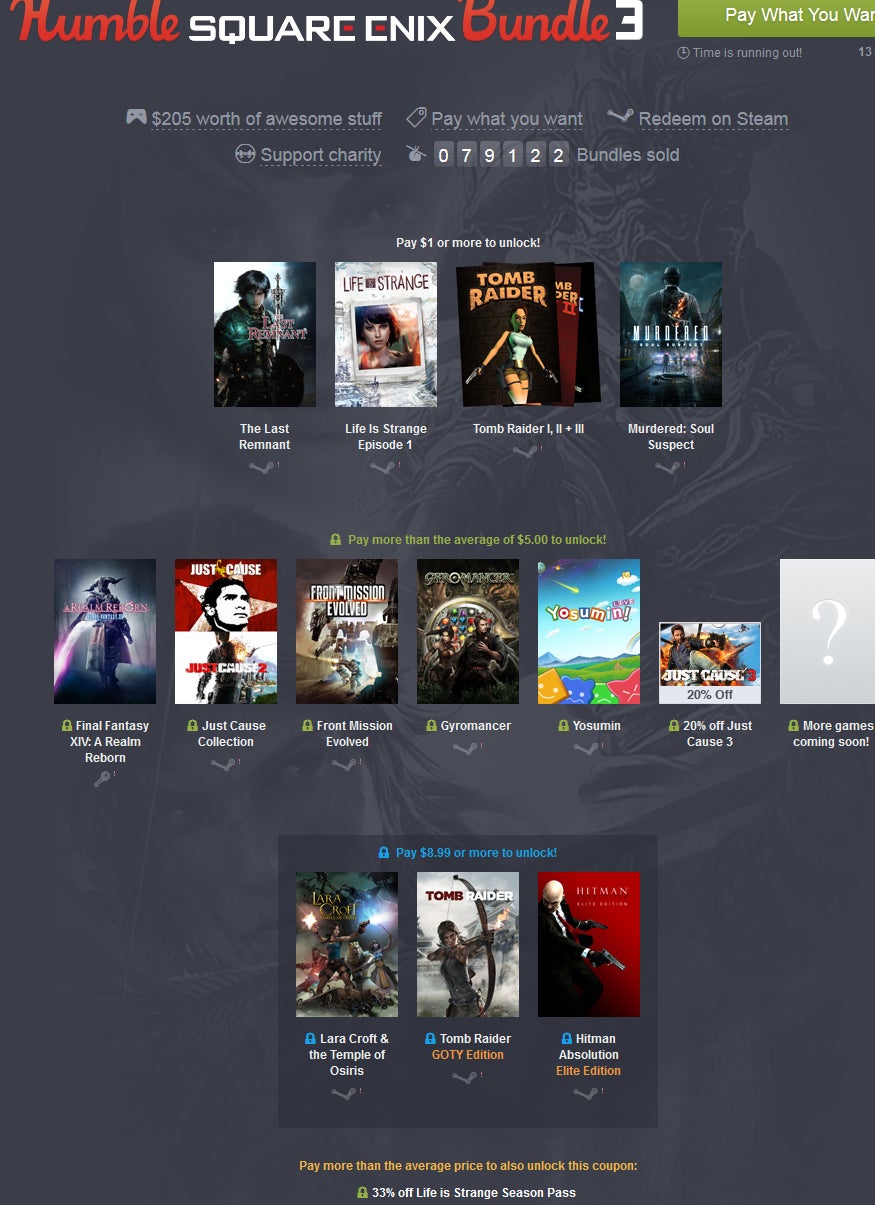Click the green lock icon beside Gyromancer
Image resolution: width=875 pixels, height=1205 pixels.
432,726
